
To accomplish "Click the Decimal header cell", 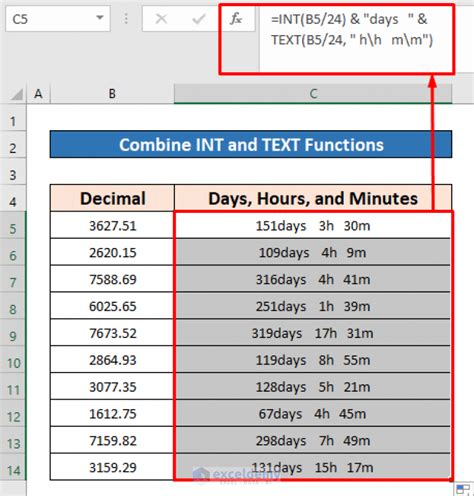I will pyautogui.click(x=112, y=198).
